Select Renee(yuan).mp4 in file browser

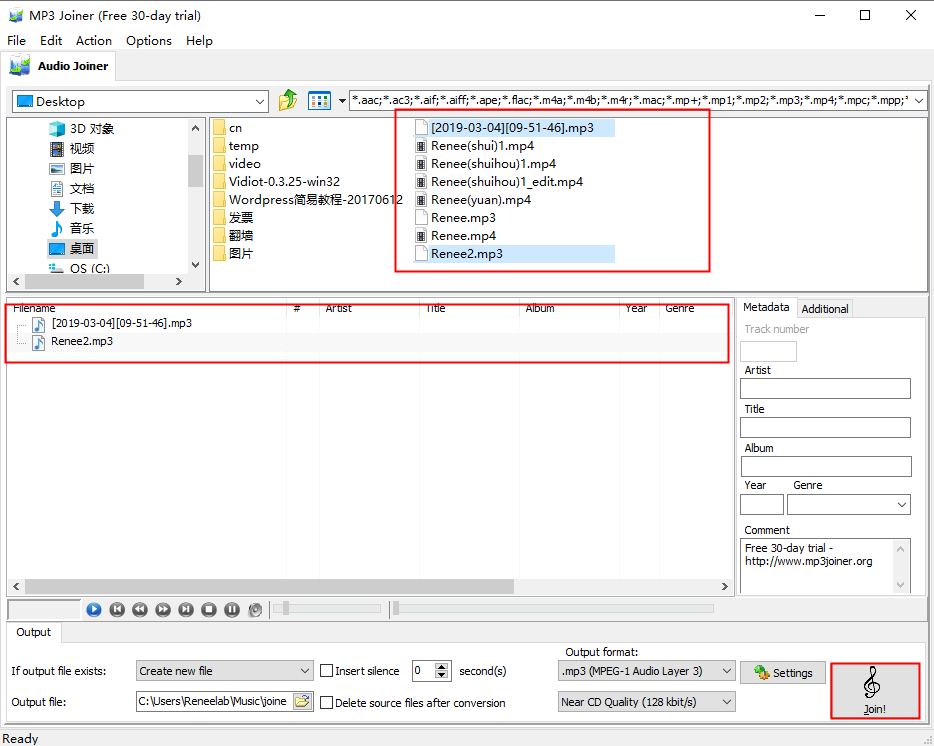[x=473, y=200]
